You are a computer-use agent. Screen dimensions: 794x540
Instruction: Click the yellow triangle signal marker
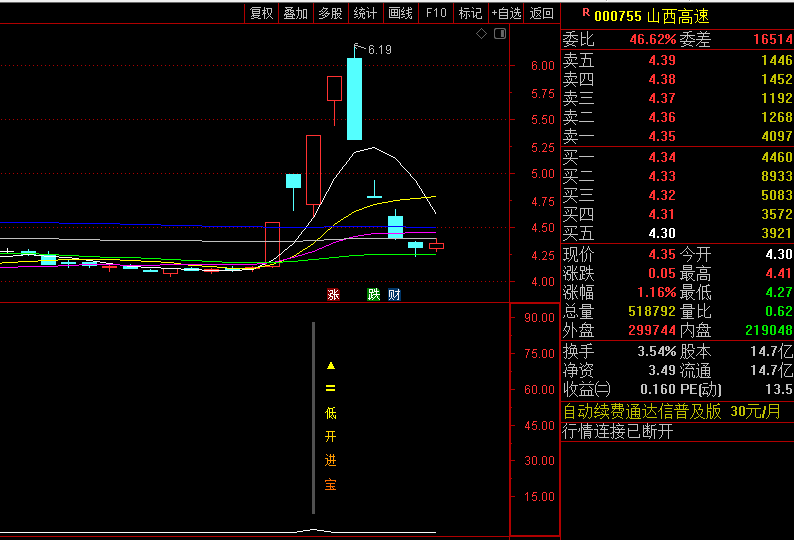[x=330, y=365]
